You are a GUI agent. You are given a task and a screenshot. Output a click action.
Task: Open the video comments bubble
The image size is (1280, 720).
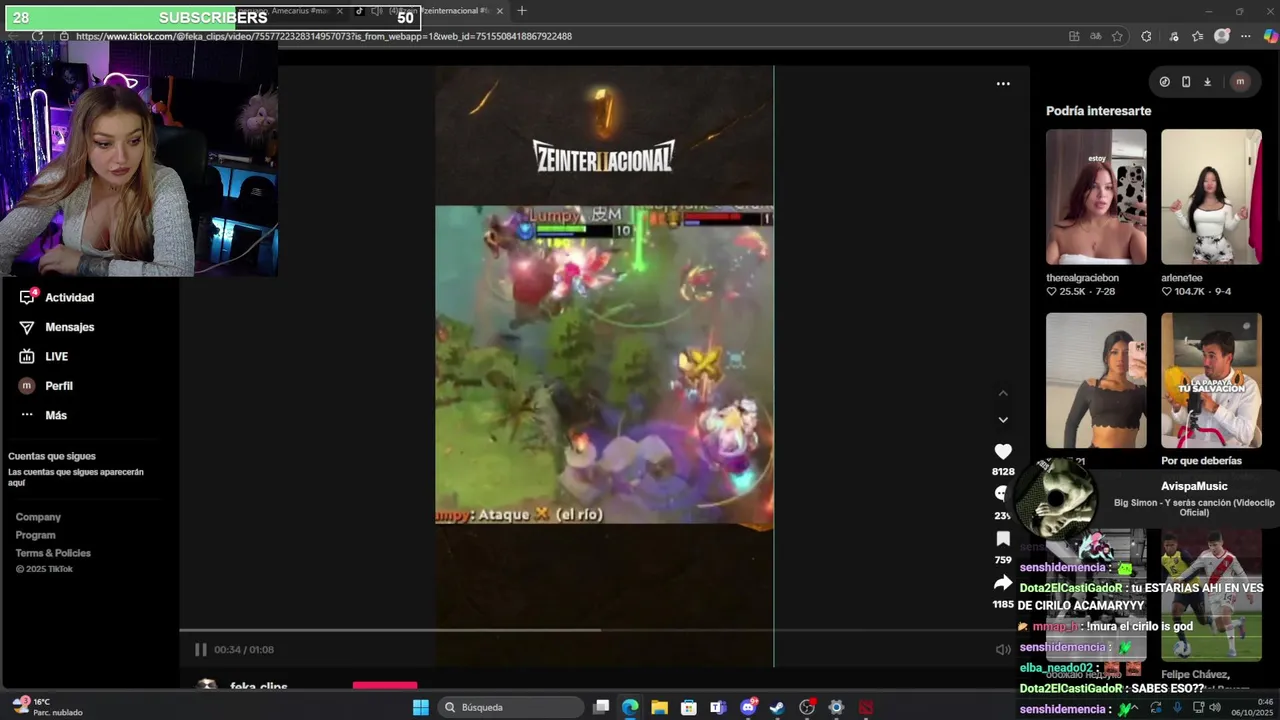tap(1003, 494)
